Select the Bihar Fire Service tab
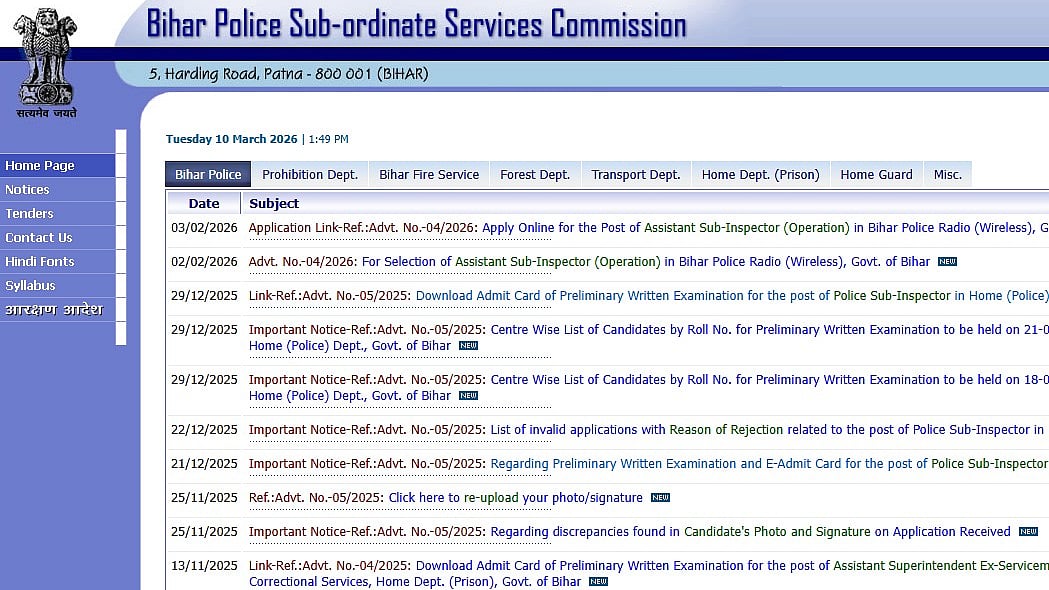This screenshot has width=1049, height=590. [x=429, y=174]
